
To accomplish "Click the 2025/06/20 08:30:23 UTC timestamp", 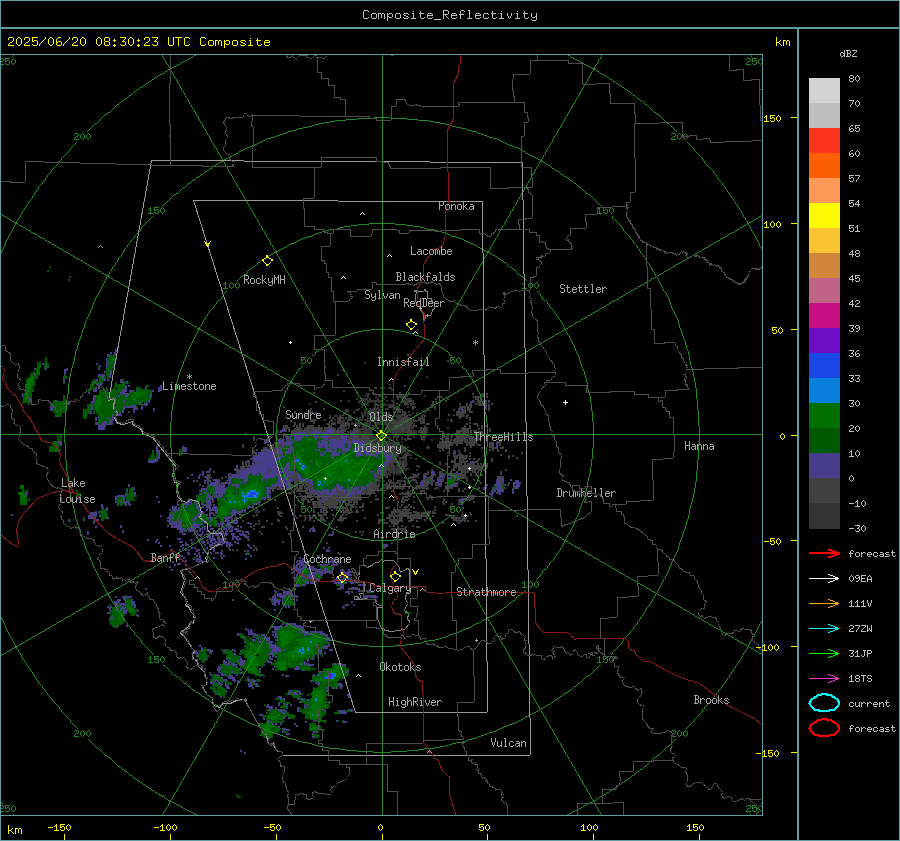I will coord(99,42).
